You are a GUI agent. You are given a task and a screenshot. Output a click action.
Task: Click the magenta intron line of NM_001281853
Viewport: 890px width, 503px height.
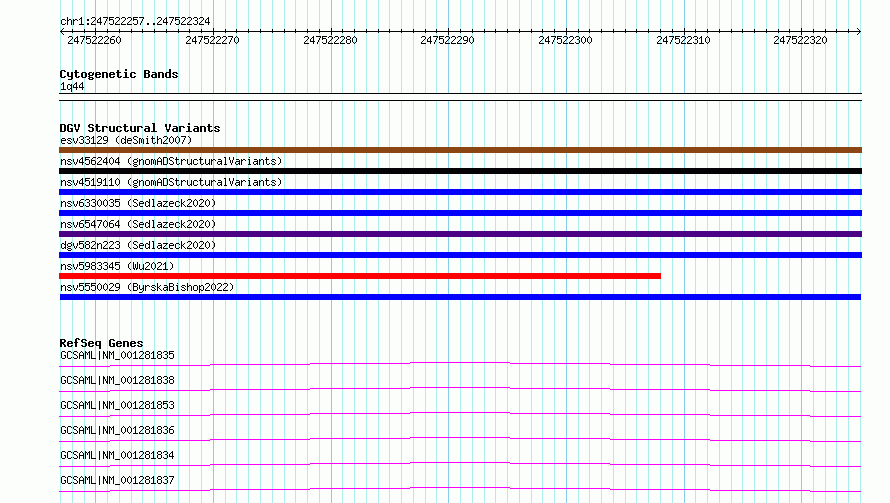(460, 413)
